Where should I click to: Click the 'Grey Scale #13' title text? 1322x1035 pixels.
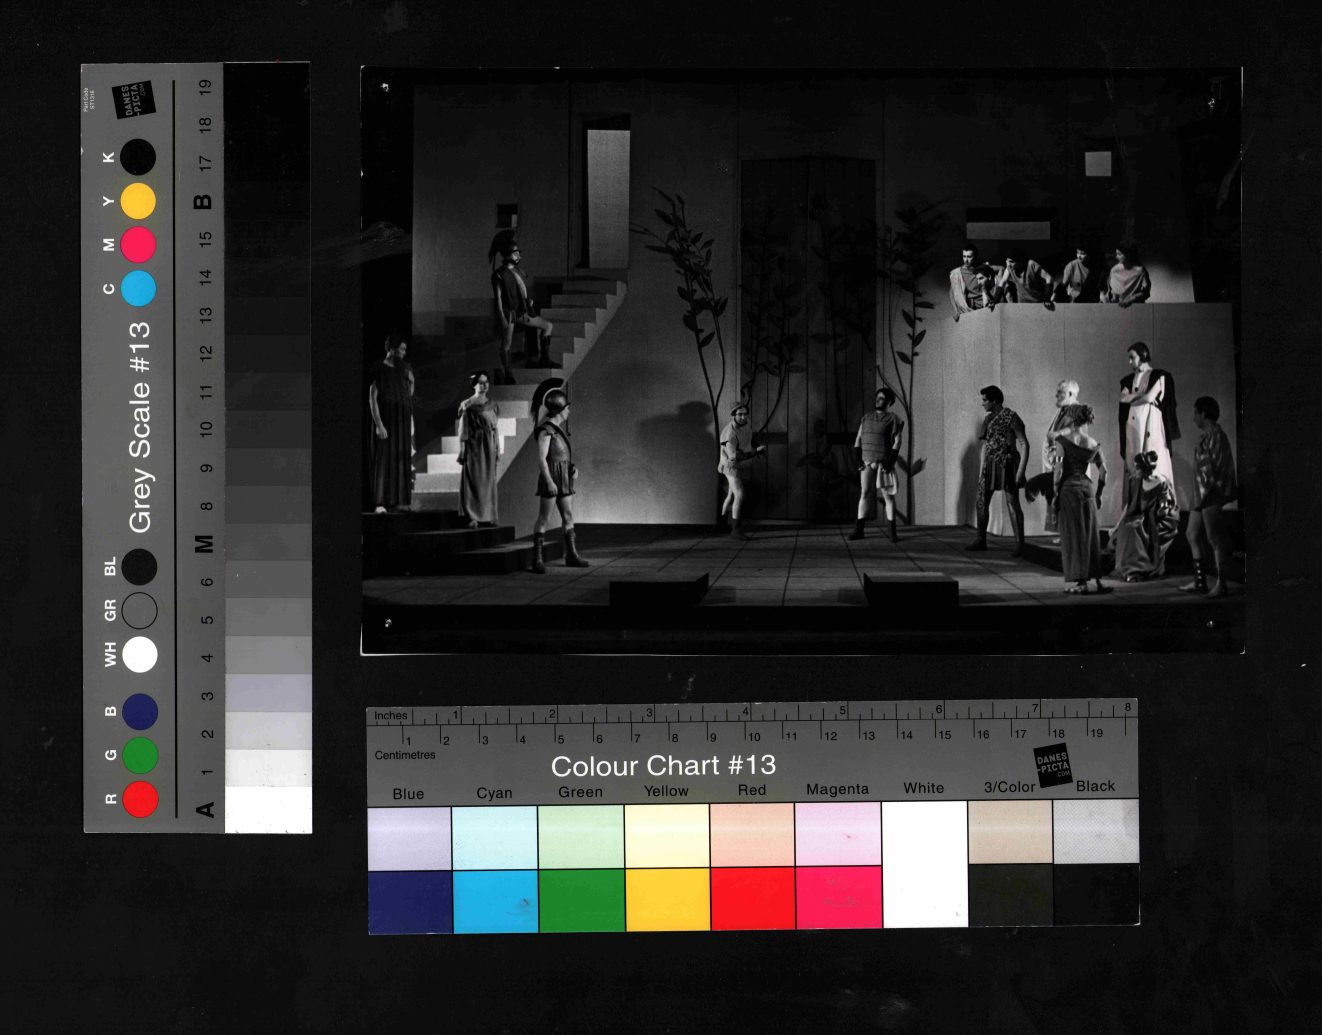(140, 427)
